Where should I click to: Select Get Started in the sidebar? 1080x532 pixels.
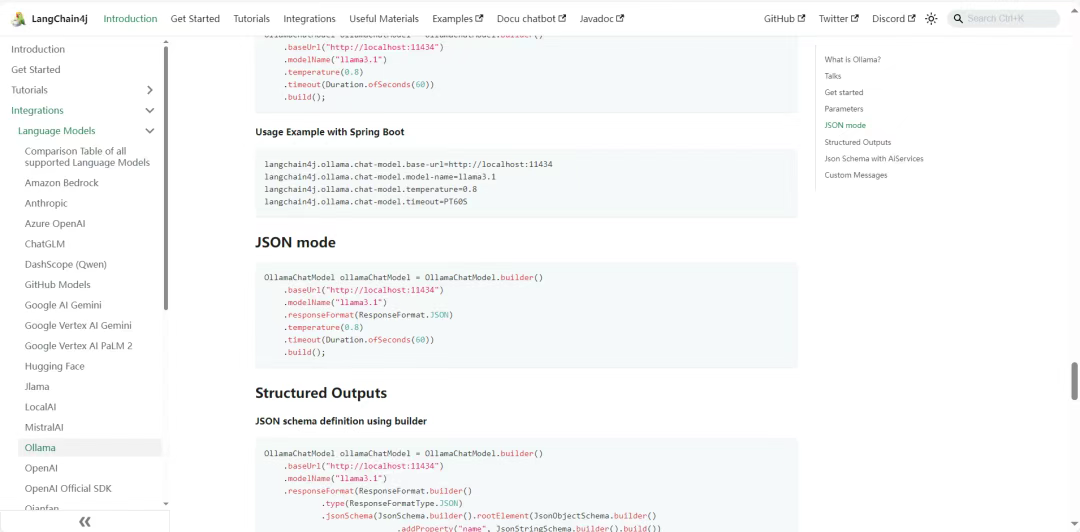pos(36,70)
